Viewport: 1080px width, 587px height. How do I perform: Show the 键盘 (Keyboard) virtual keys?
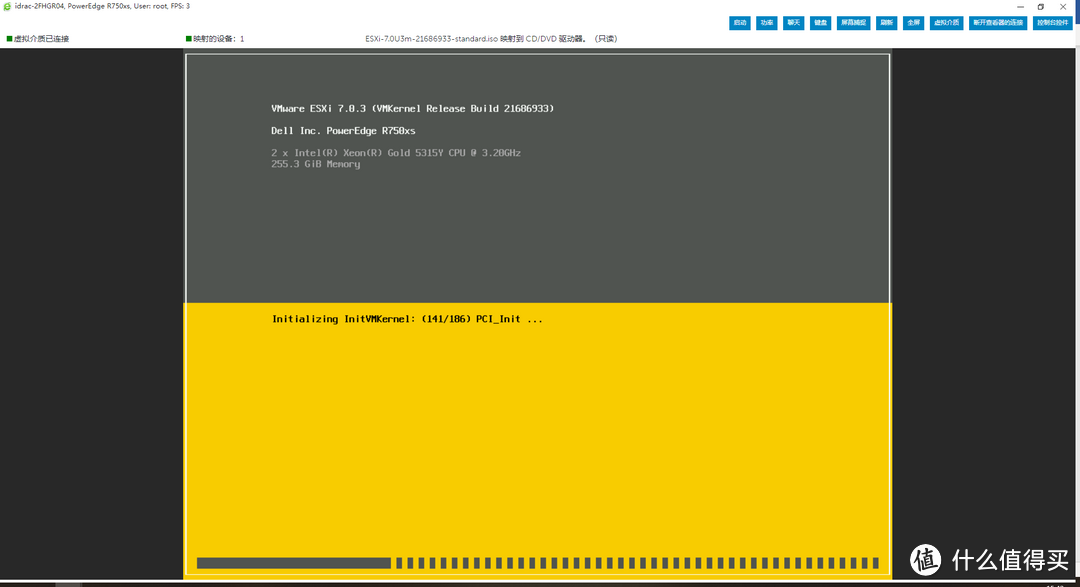pos(821,22)
